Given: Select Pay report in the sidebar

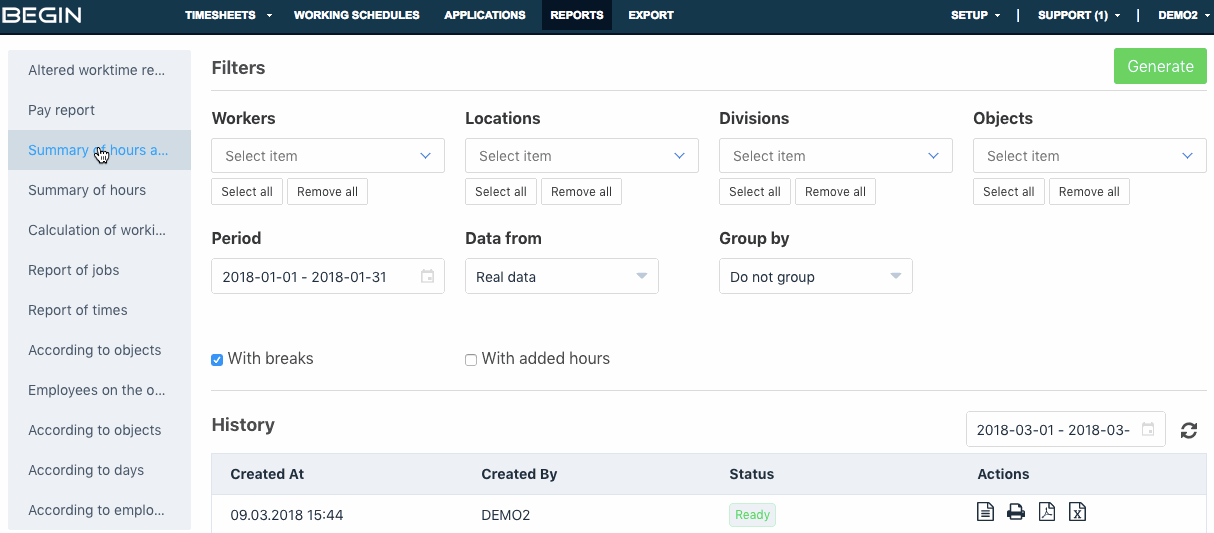Looking at the screenshot, I should [62, 110].
